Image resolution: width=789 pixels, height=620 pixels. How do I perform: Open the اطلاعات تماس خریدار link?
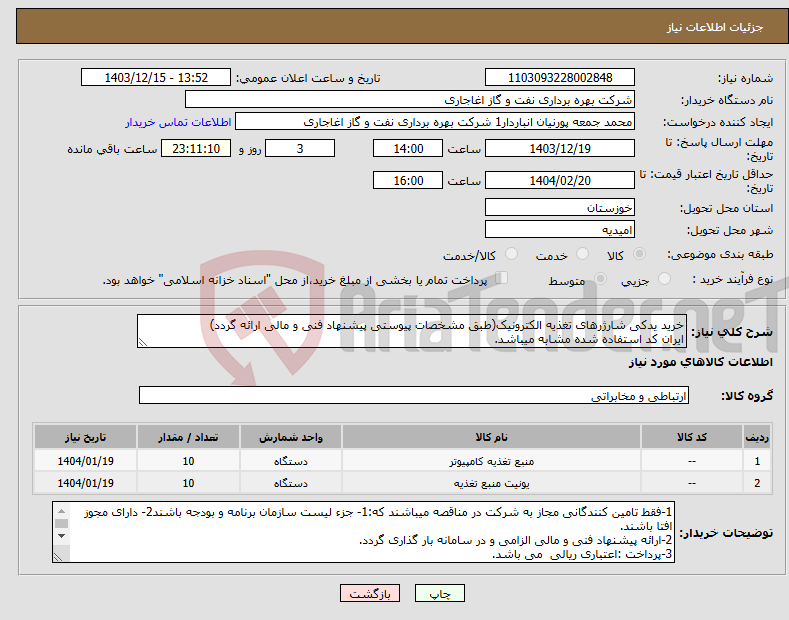[x=178, y=122]
